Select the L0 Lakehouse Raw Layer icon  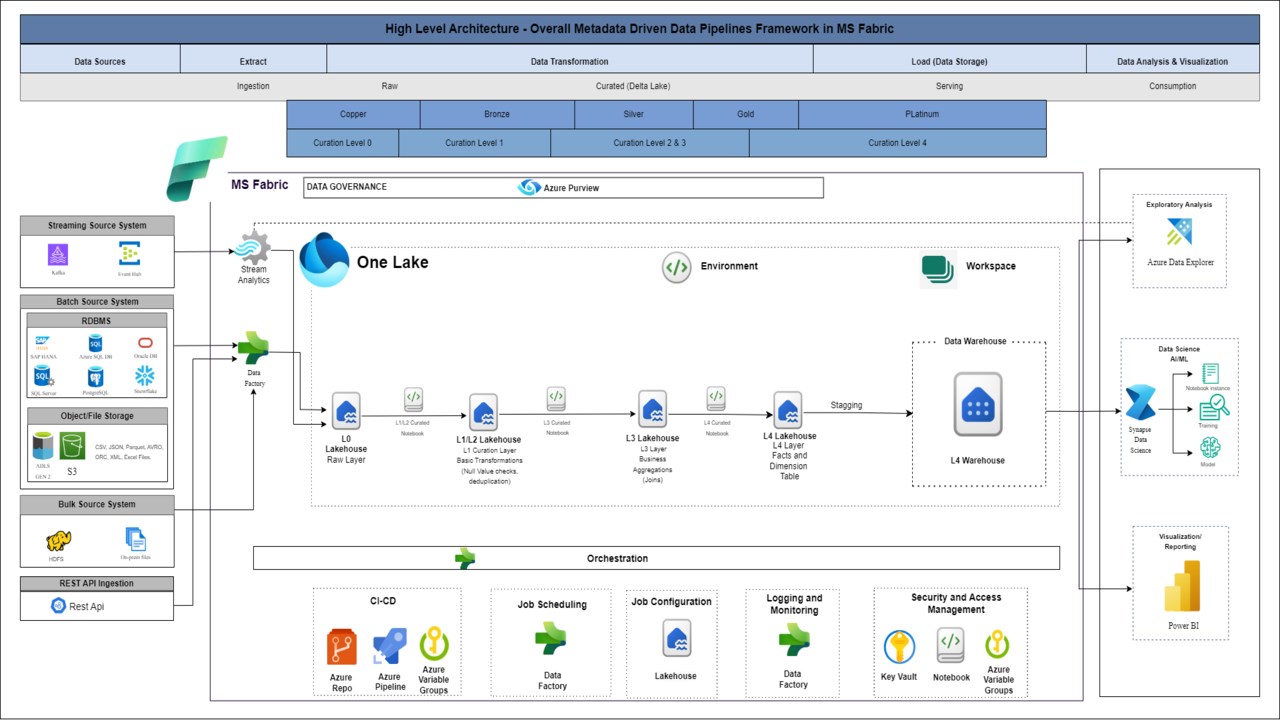(x=346, y=411)
